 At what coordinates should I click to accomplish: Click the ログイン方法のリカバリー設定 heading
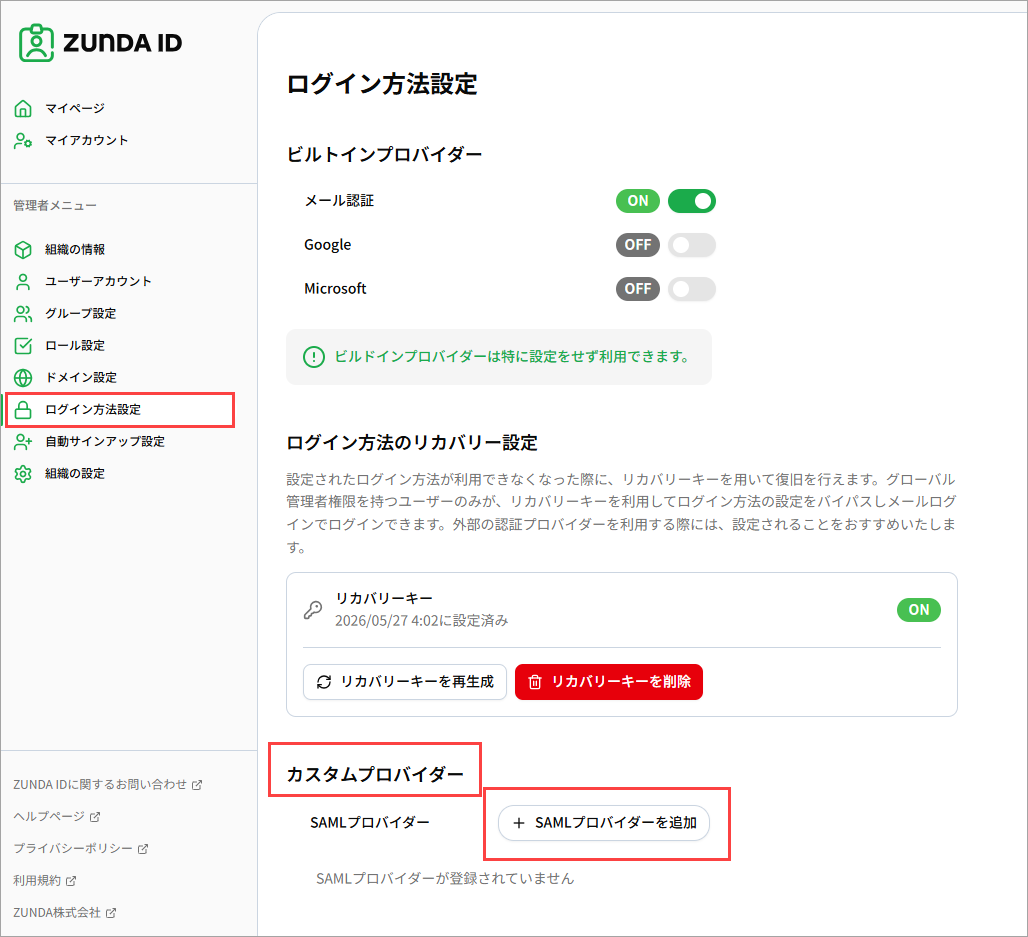click(412, 443)
